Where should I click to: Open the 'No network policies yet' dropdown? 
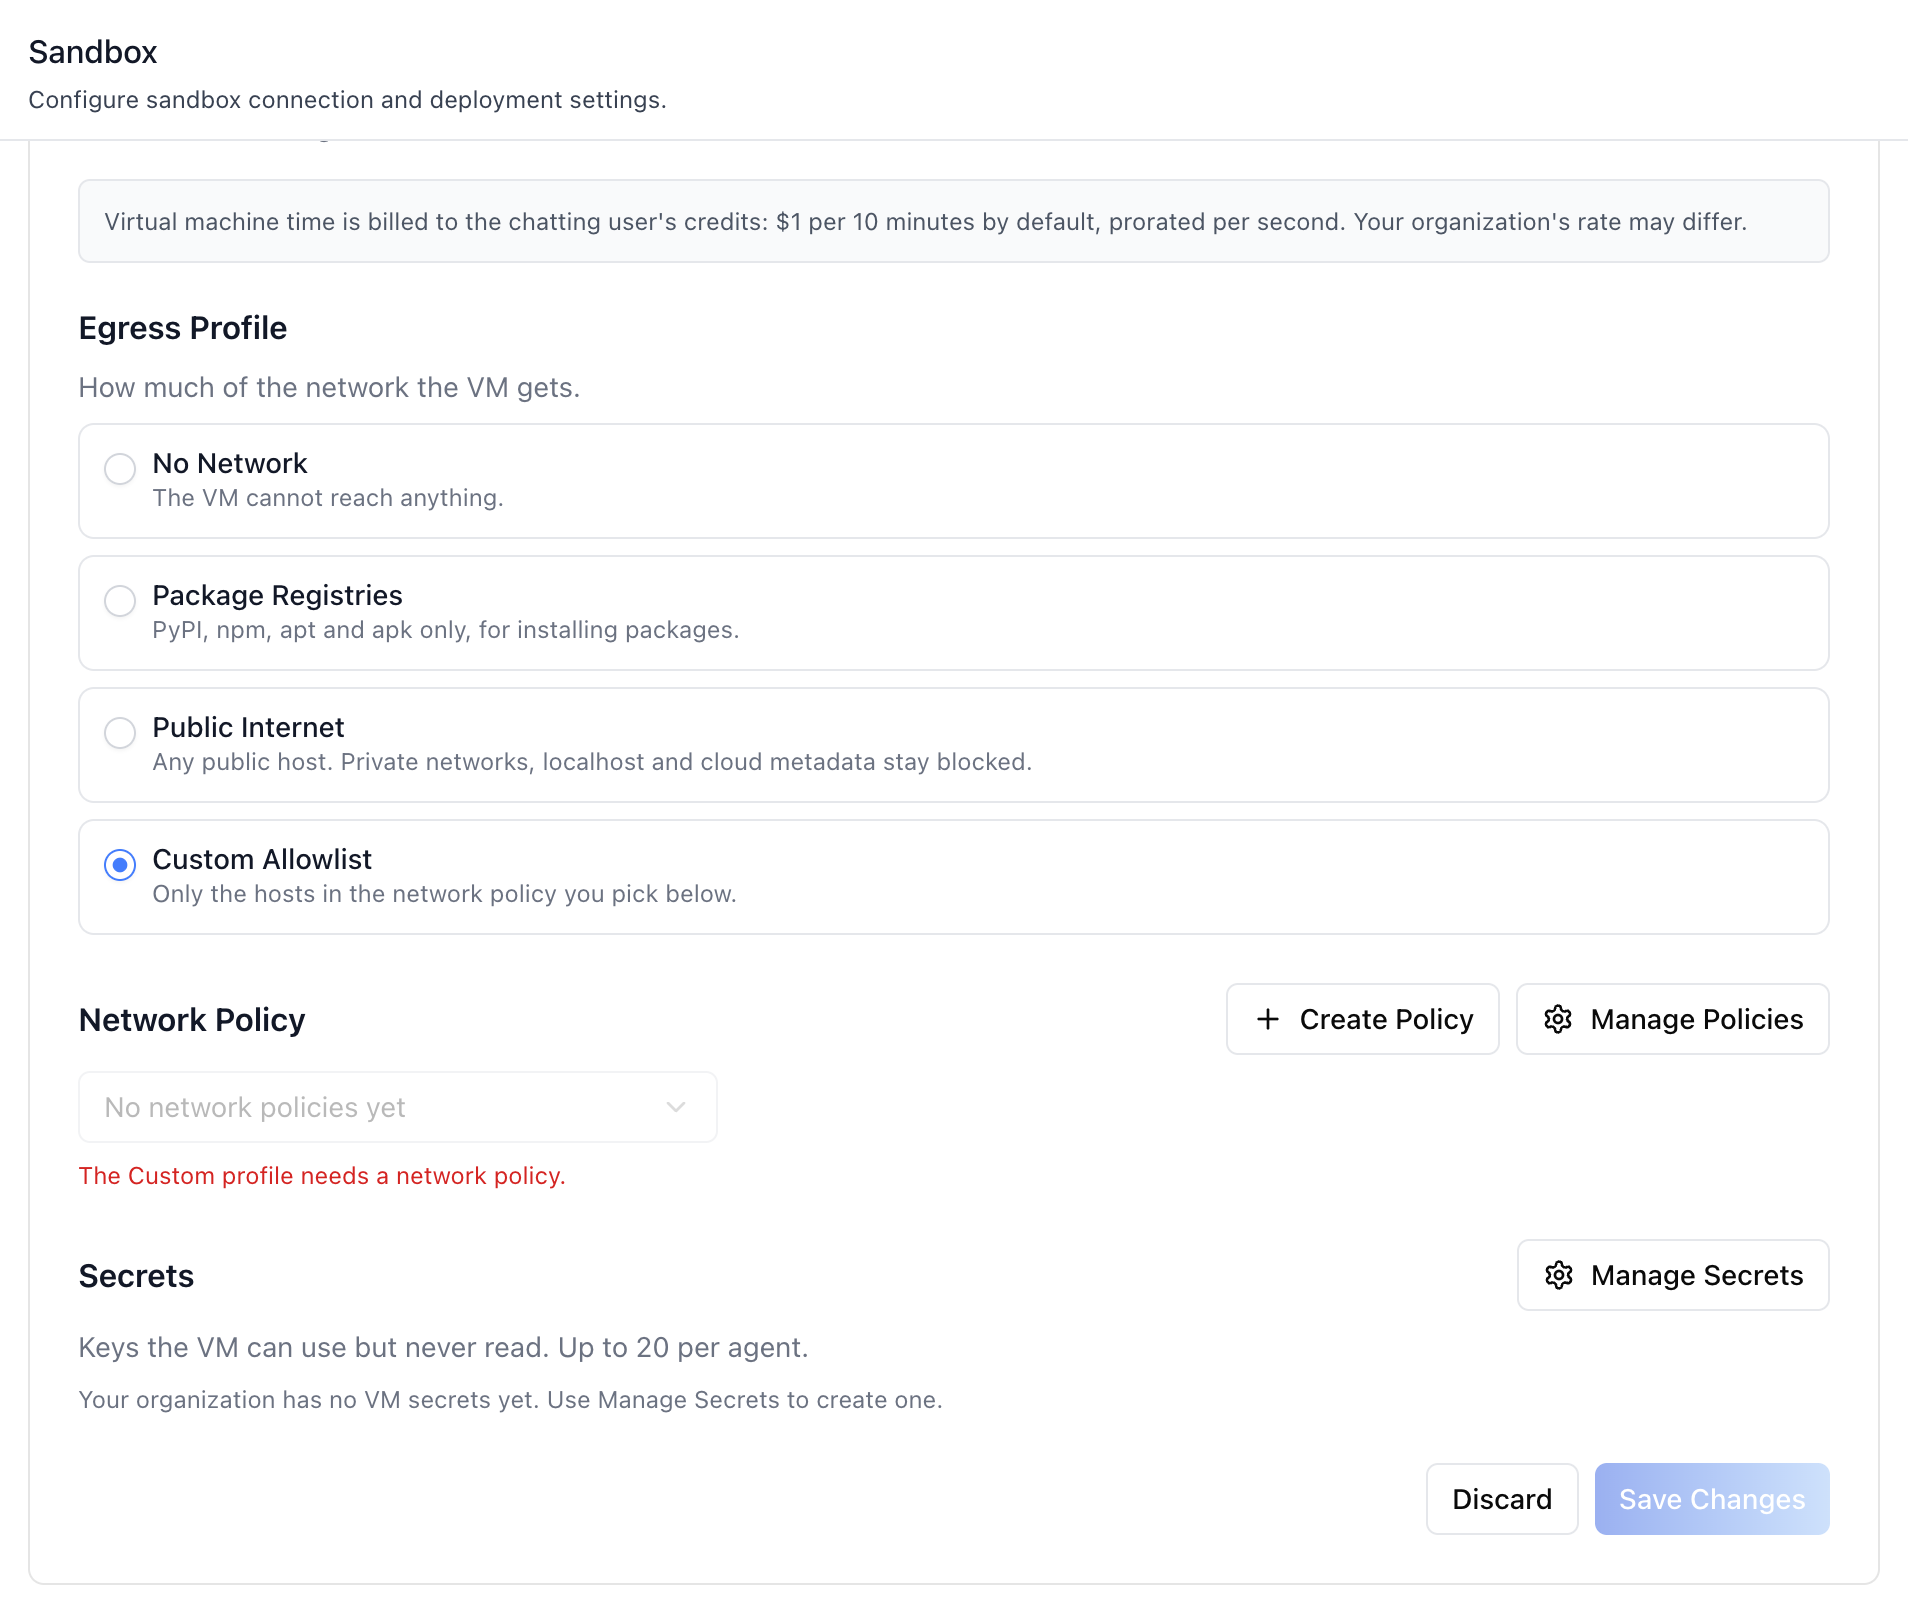click(x=398, y=1107)
